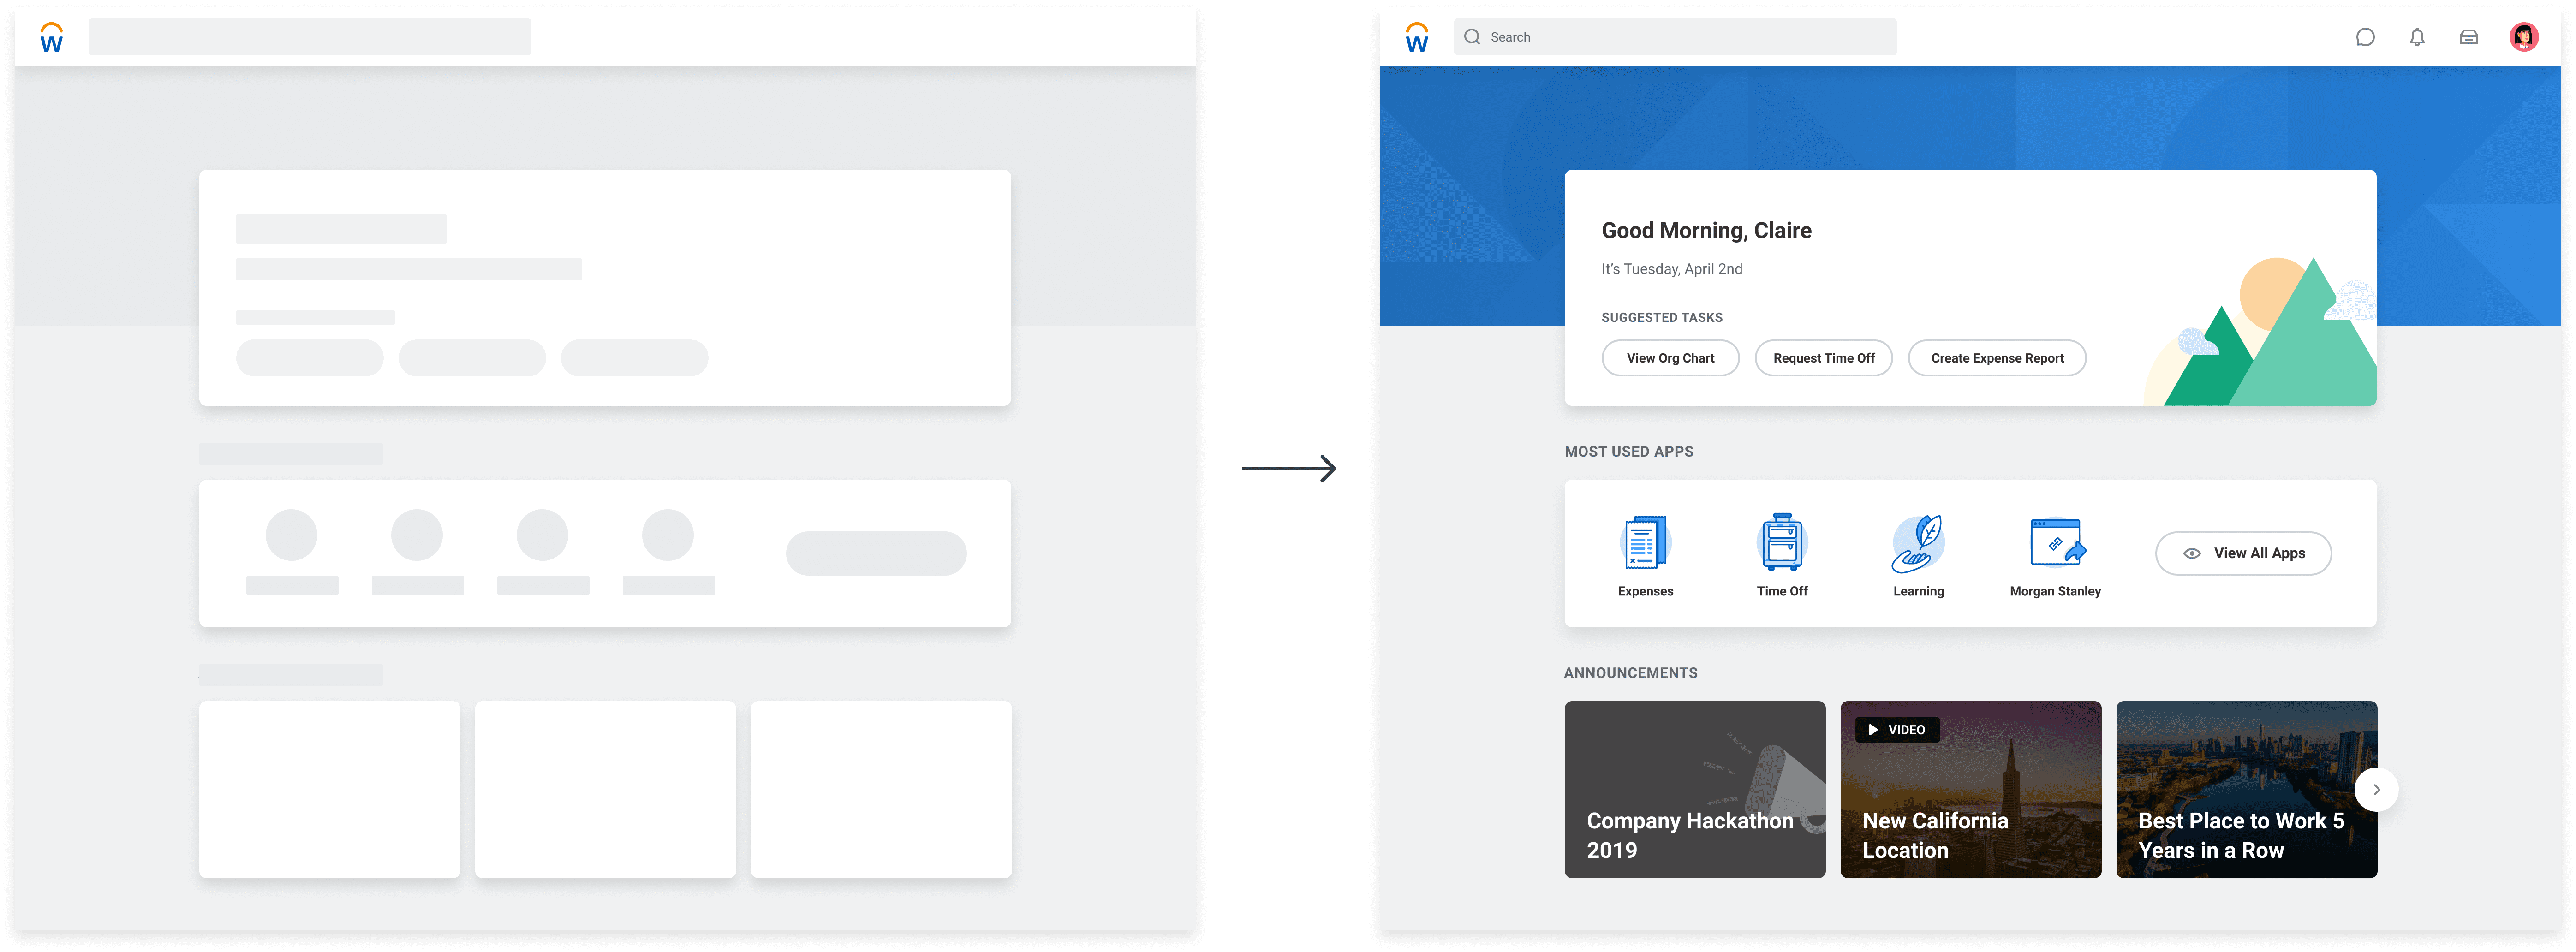Click the search magnifier icon

1472,37
